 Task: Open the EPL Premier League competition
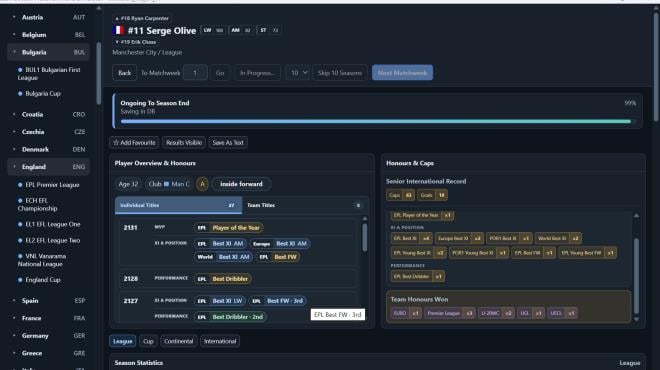49,185
